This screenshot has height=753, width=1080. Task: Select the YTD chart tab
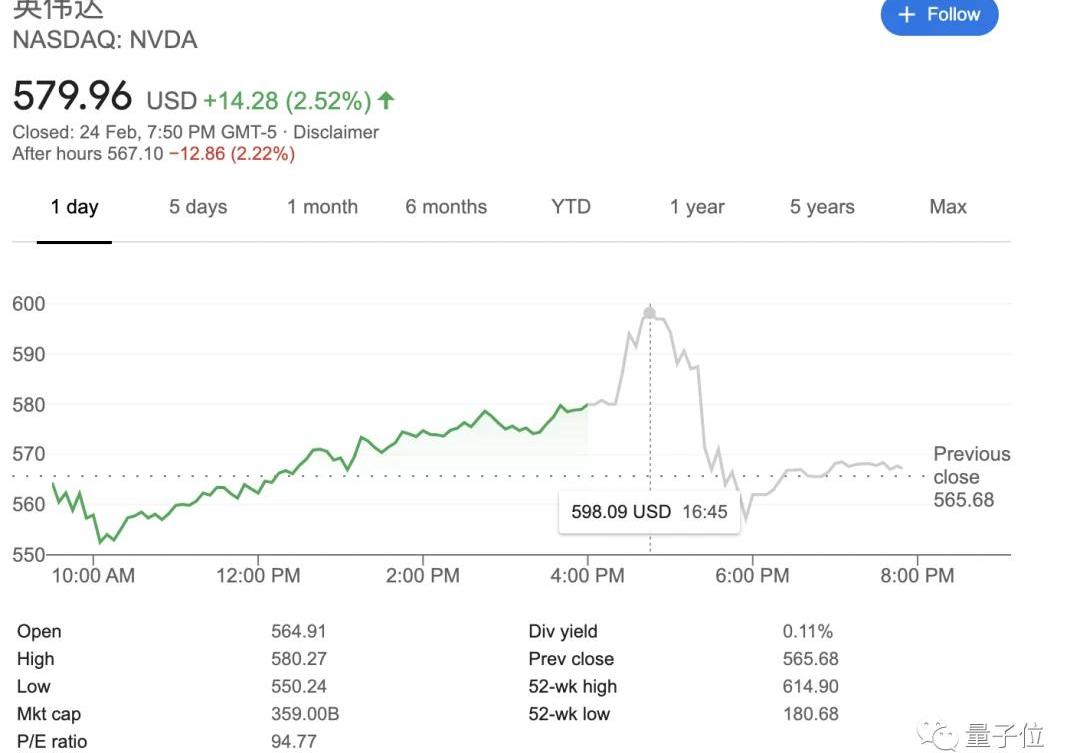point(571,207)
